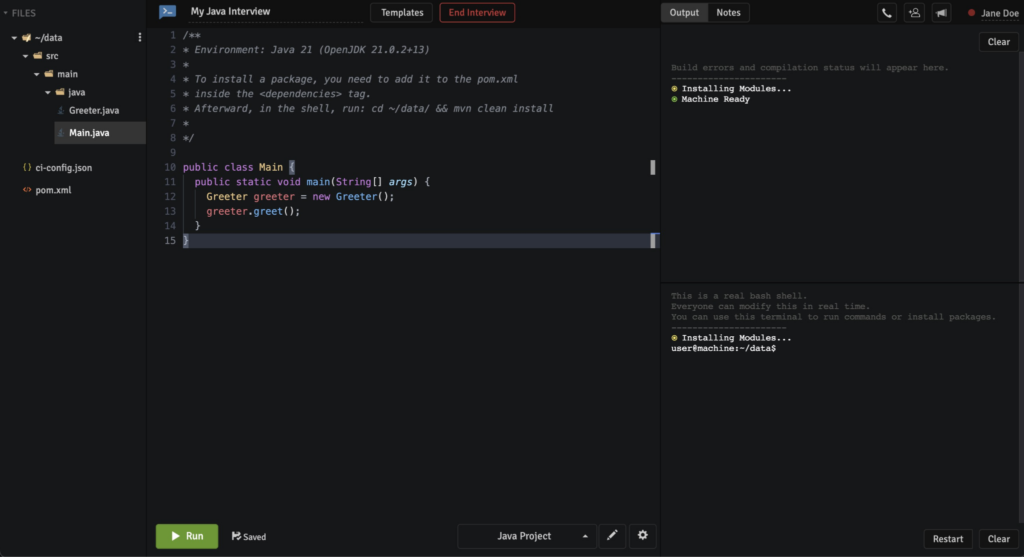Click line number 12 in the gutter
The height and width of the screenshot is (557, 1024).
170,197
